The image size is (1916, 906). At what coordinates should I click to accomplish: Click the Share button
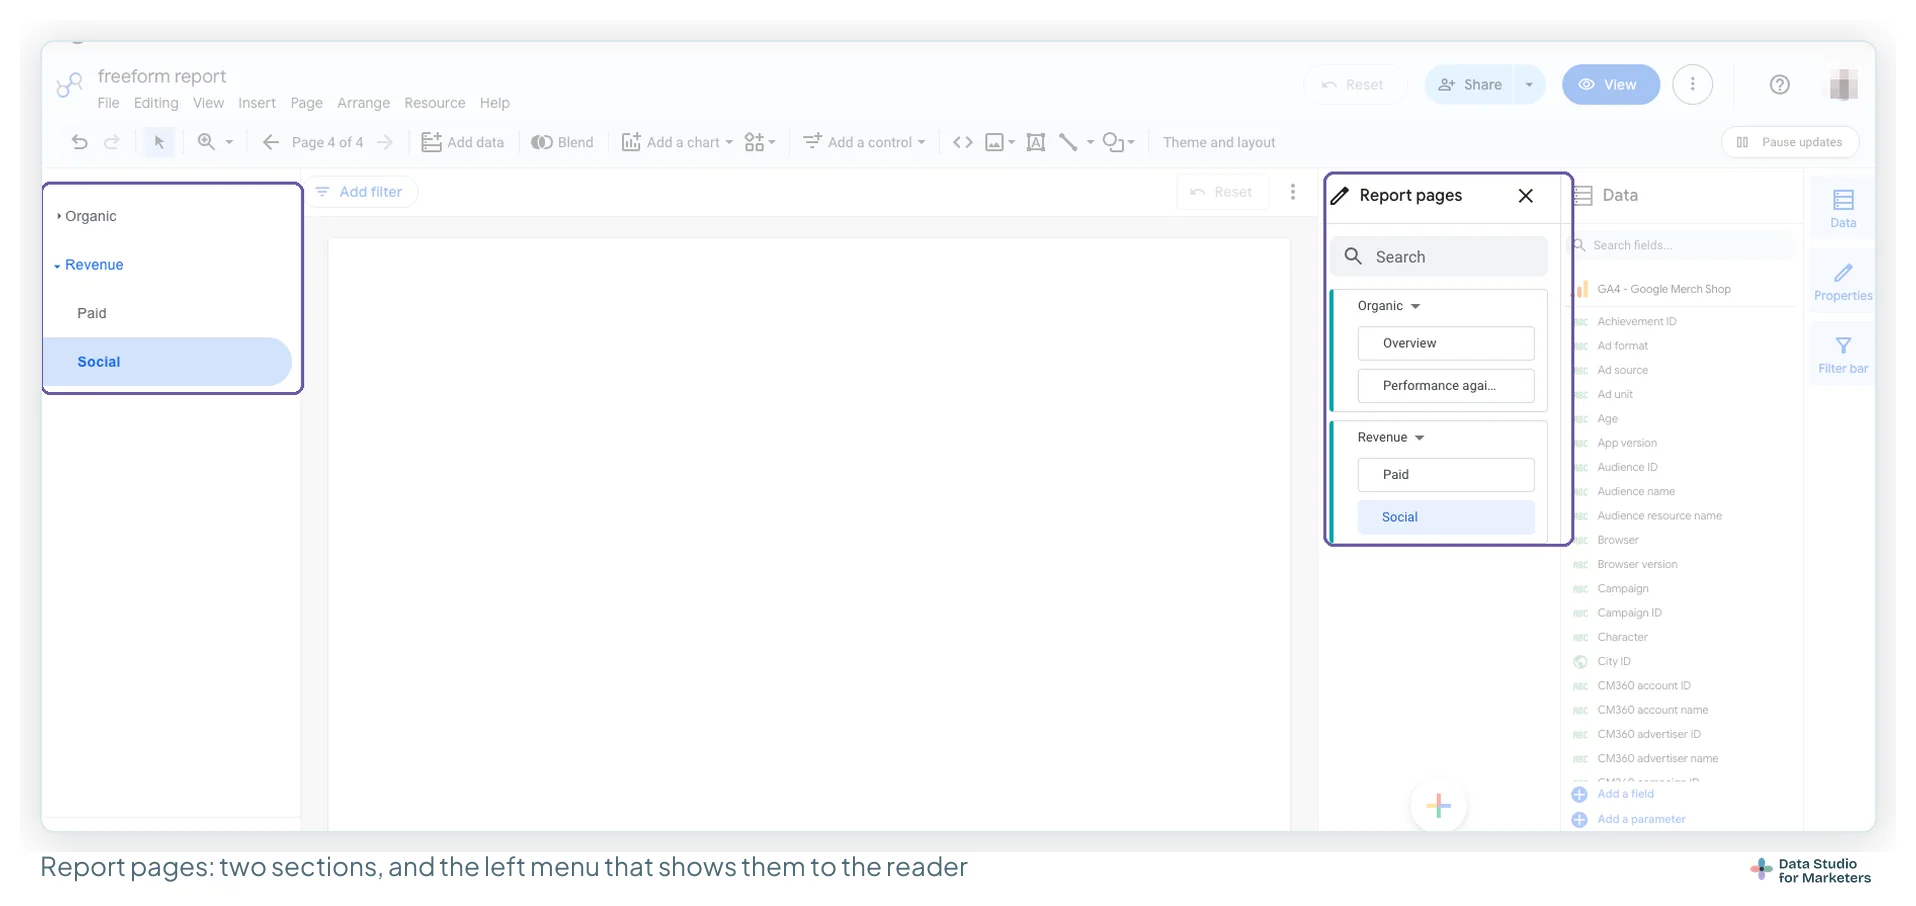coord(1470,85)
